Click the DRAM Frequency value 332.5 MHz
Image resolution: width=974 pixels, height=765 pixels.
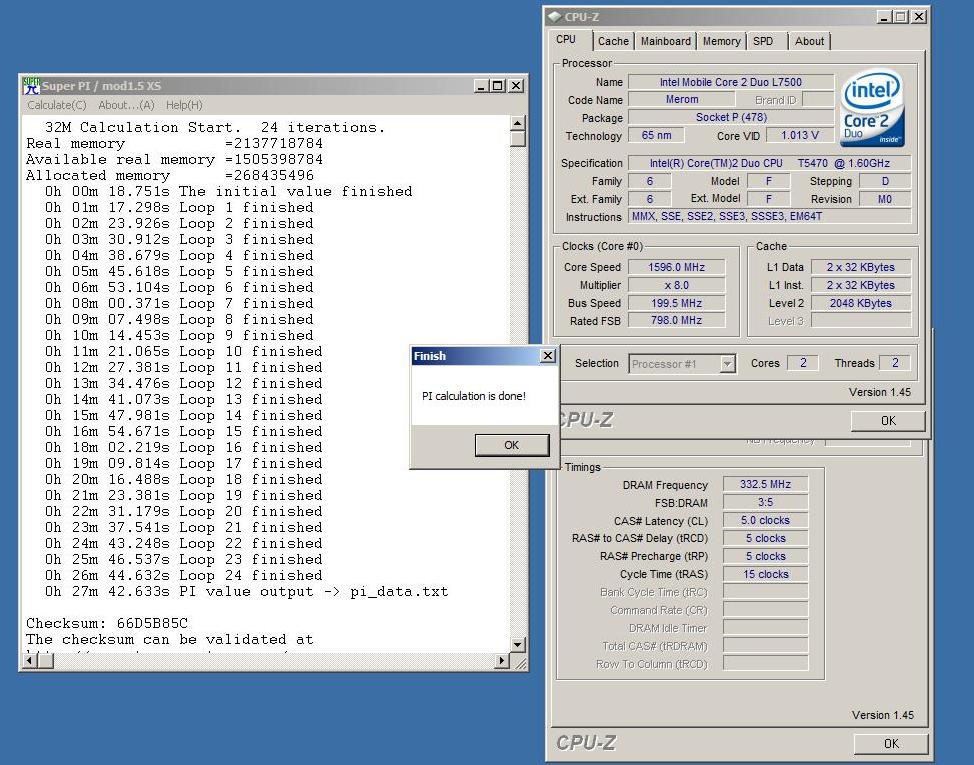pos(765,484)
